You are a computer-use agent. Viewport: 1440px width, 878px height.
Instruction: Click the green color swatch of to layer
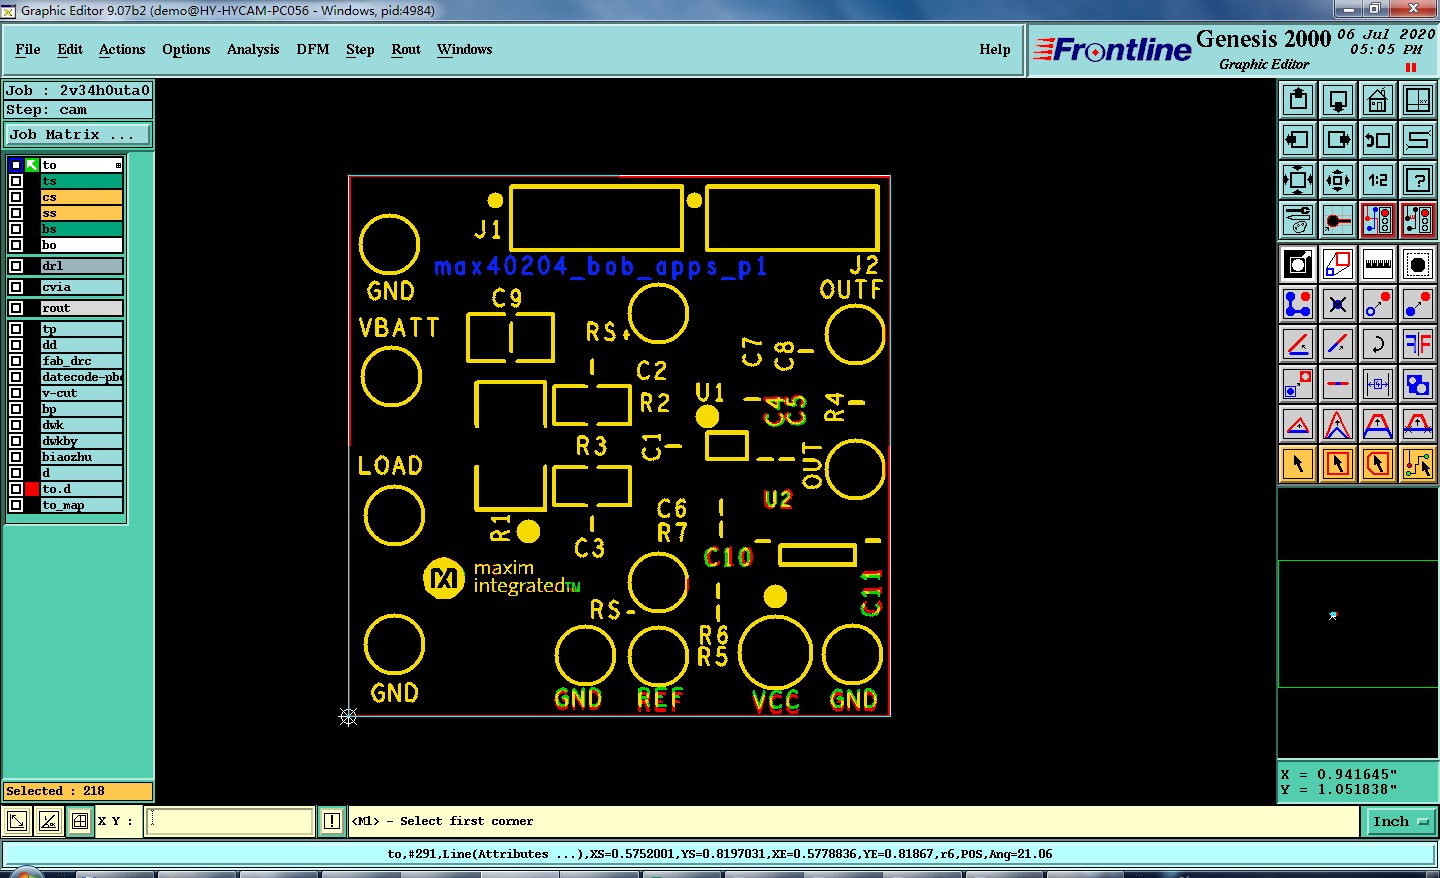32,165
